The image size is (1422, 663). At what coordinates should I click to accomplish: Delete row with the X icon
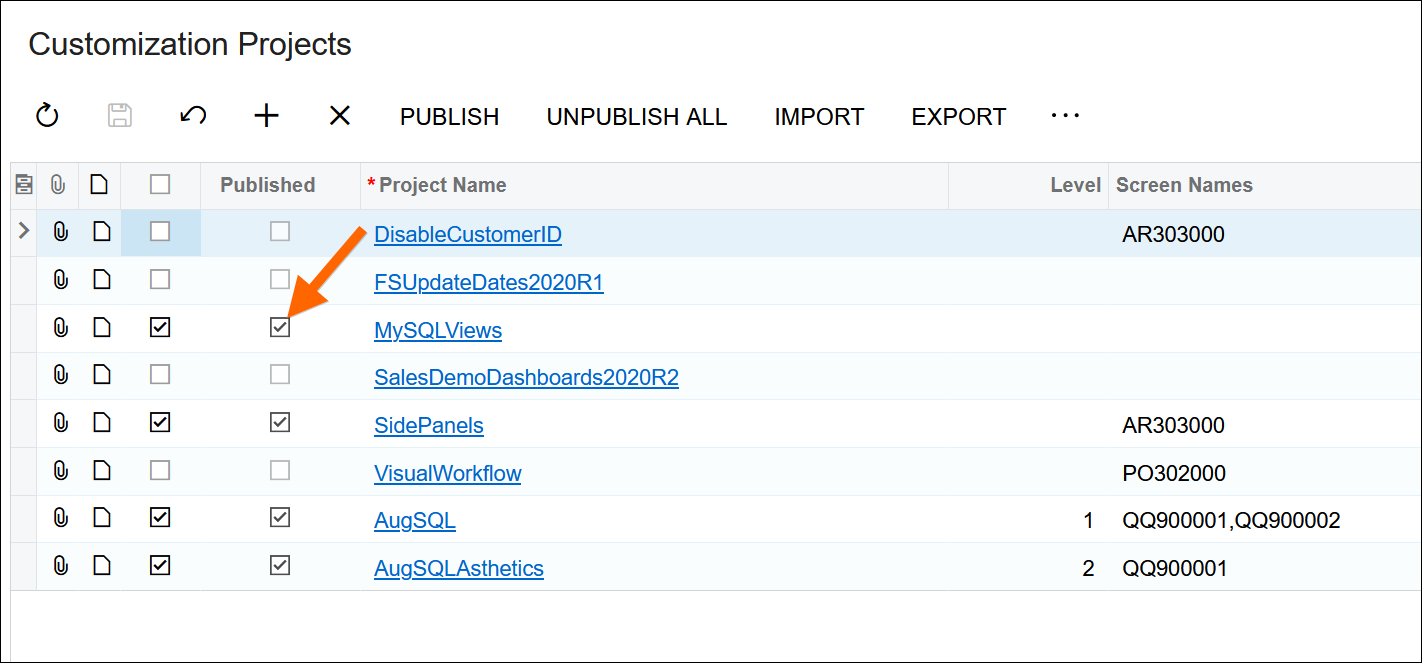340,116
